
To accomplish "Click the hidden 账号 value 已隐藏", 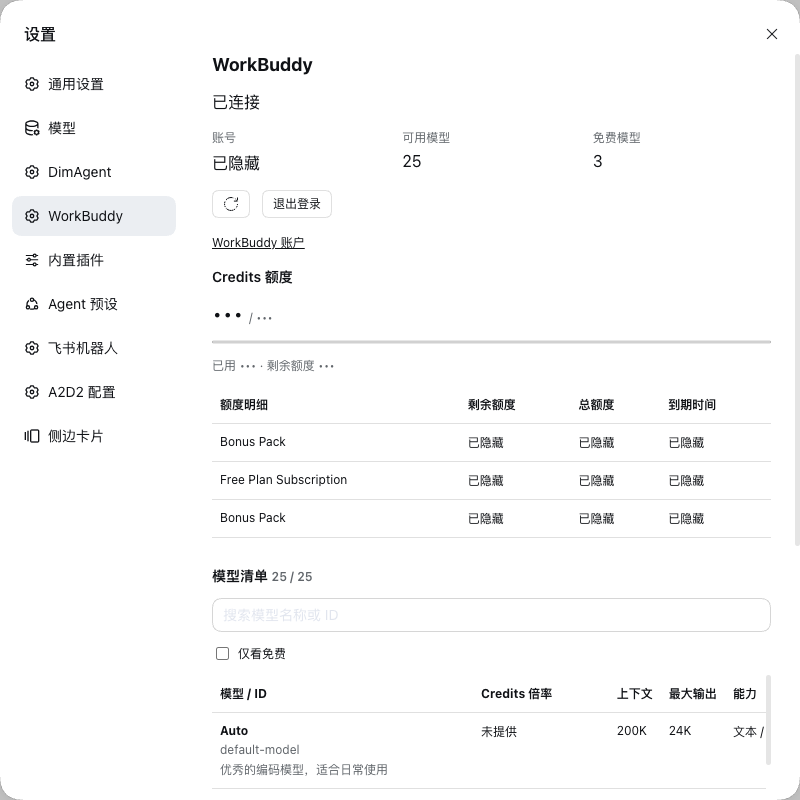I will [236, 163].
